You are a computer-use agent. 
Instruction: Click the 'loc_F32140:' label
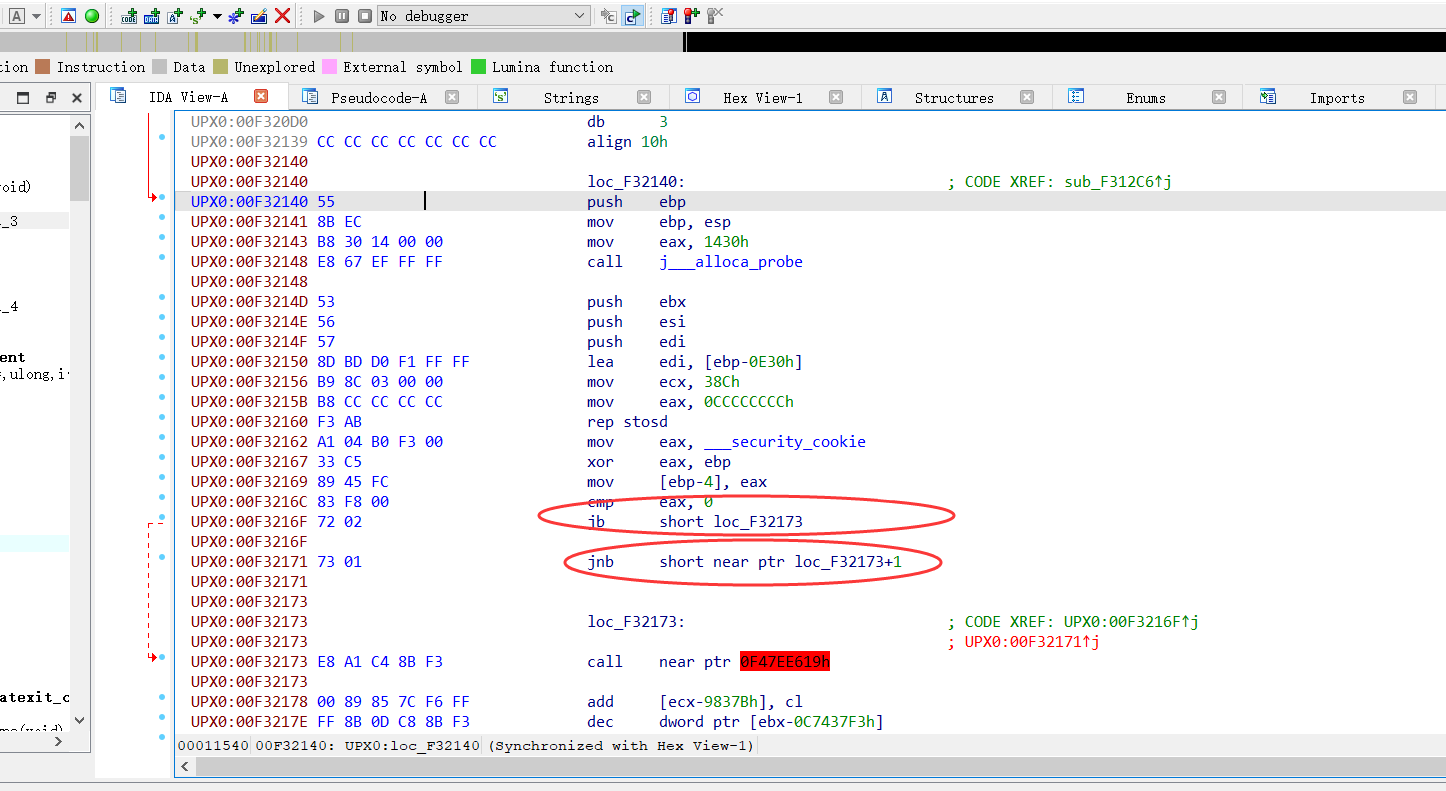coord(636,181)
